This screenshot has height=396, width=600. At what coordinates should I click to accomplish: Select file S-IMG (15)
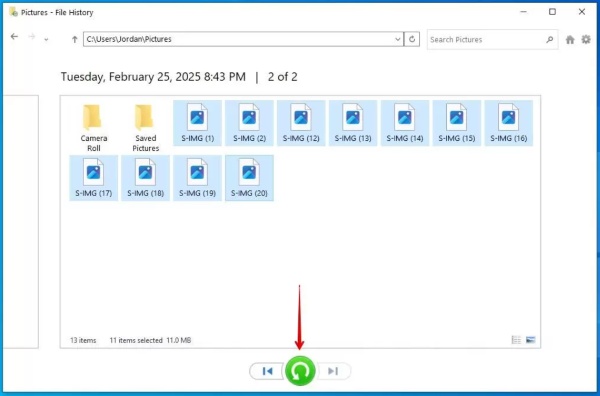[x=457, y=123]
